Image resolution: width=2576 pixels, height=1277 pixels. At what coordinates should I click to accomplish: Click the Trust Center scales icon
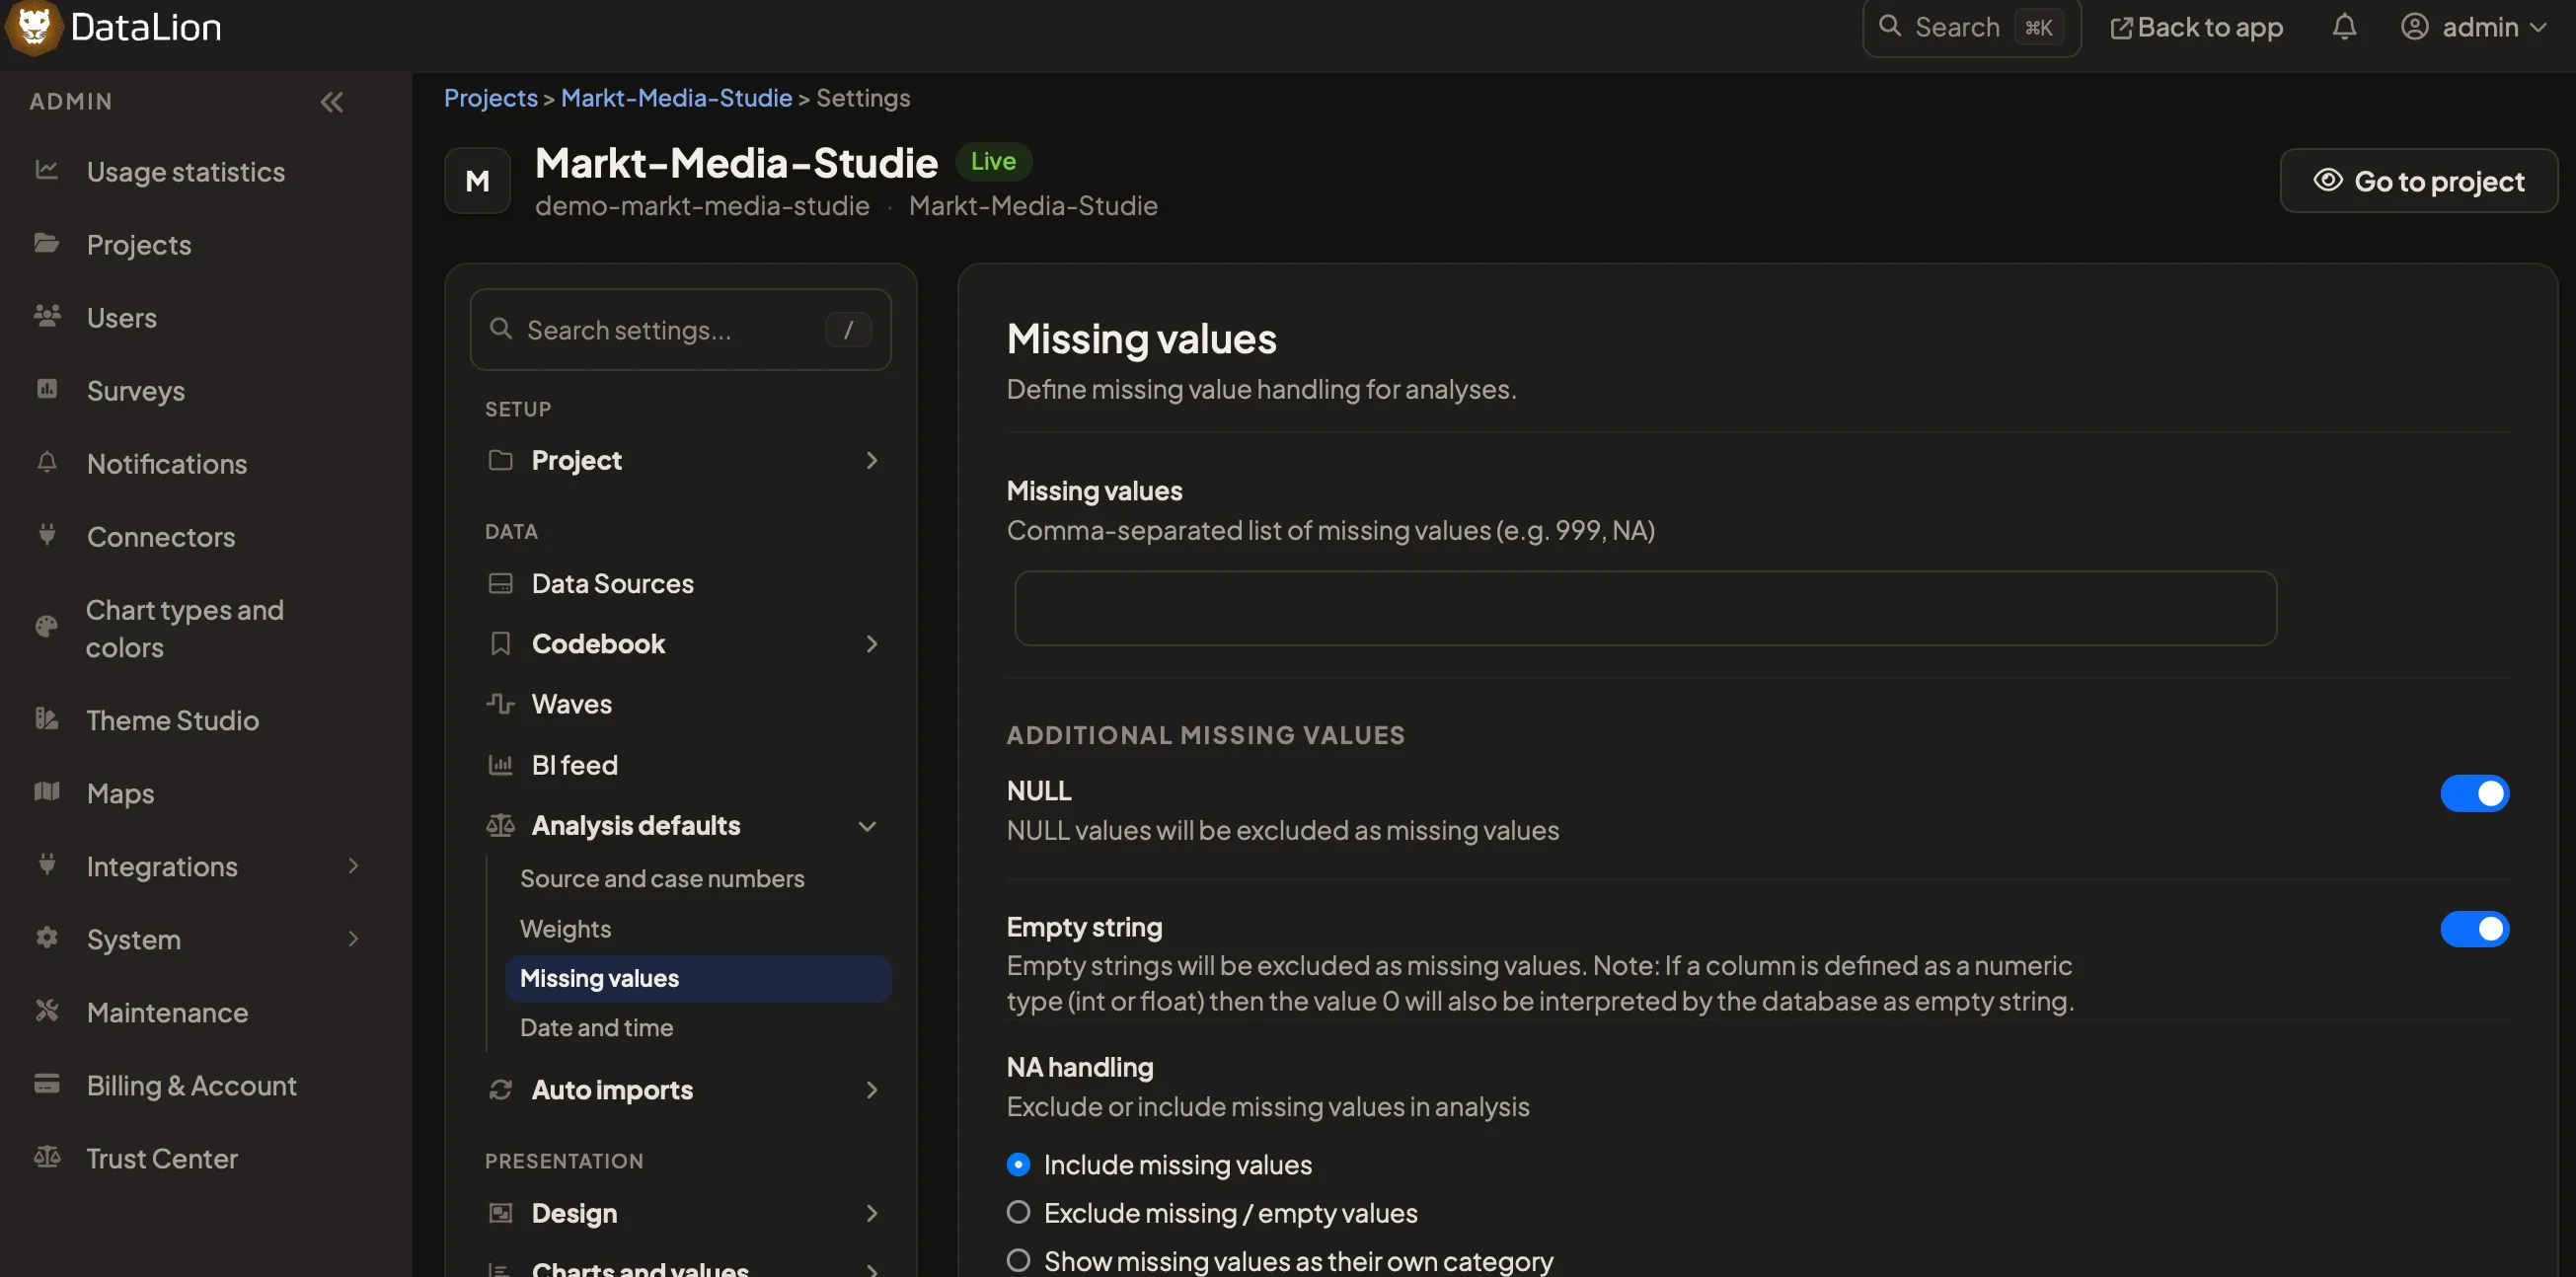(46, 1158)
